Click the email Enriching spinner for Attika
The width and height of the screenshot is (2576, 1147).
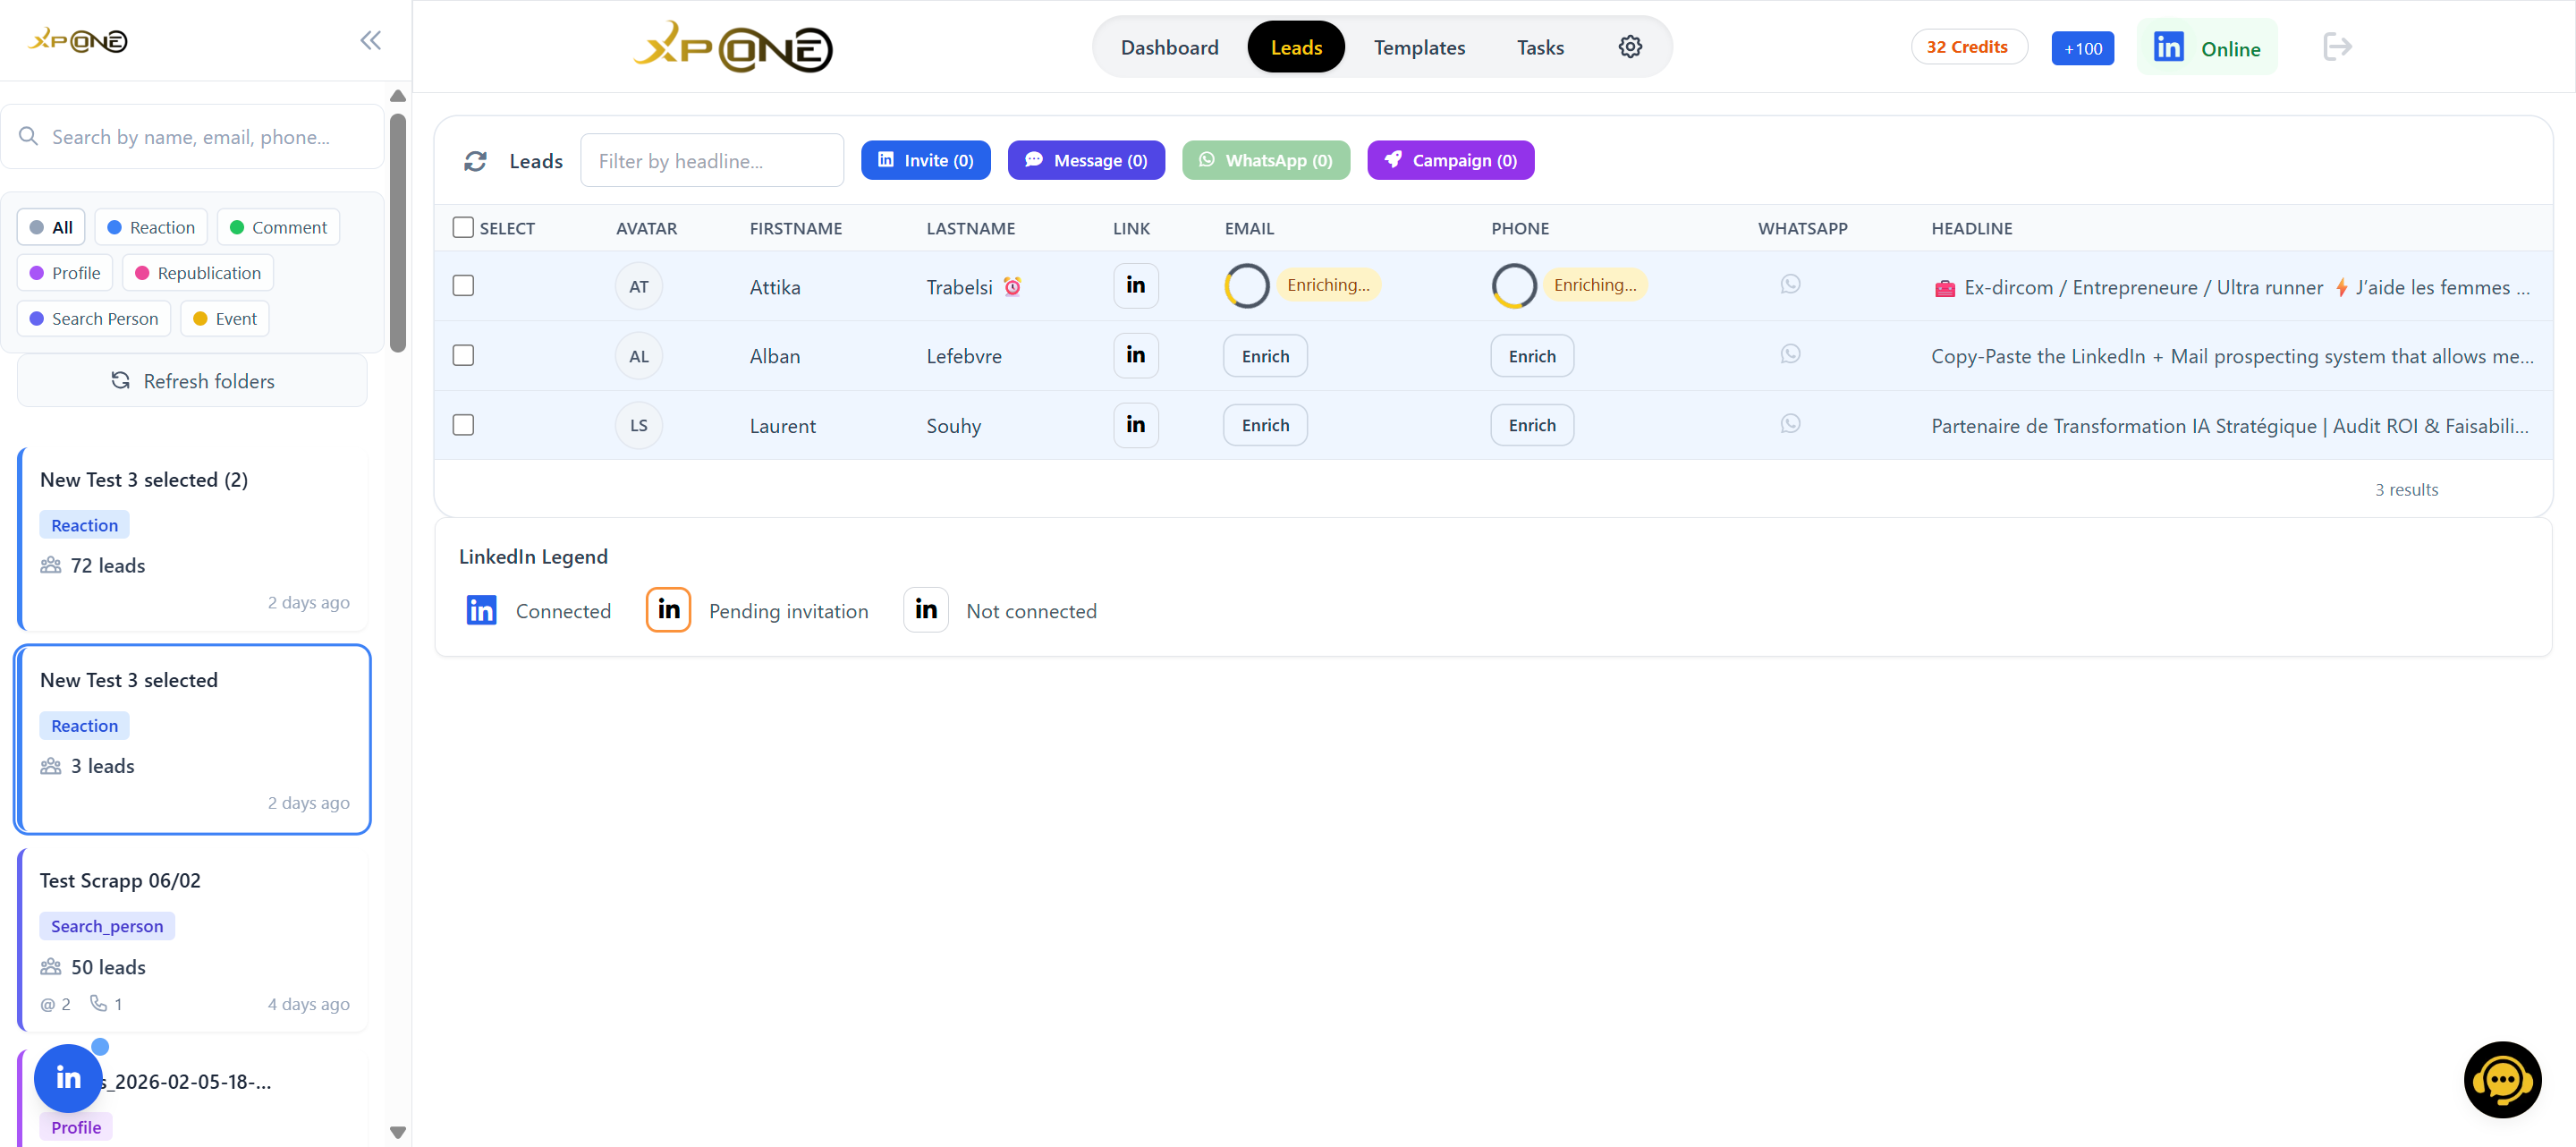(x=1247, y=286)
